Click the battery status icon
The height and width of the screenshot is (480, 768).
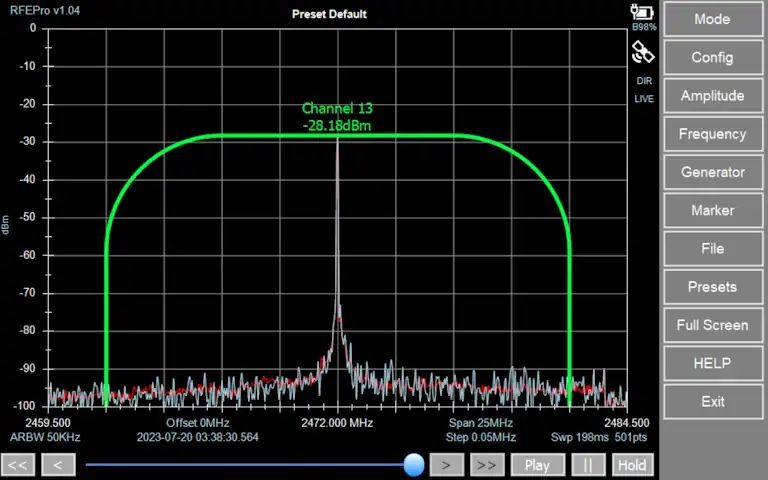tap(642, 12)
